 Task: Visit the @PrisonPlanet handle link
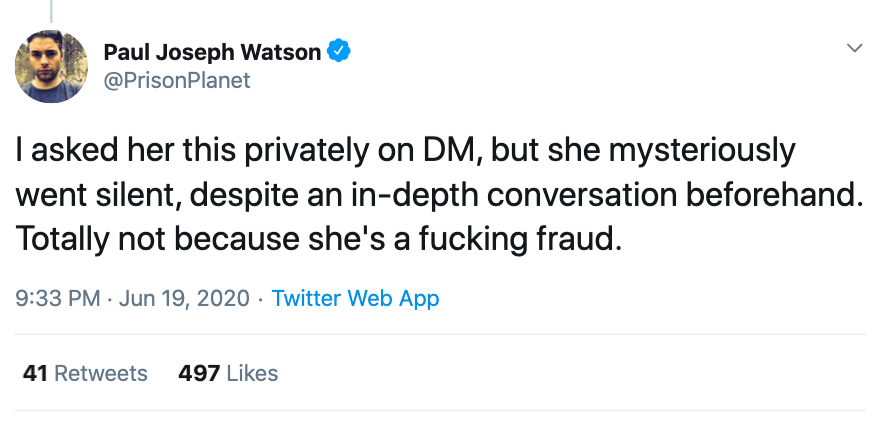pos(177,80)
